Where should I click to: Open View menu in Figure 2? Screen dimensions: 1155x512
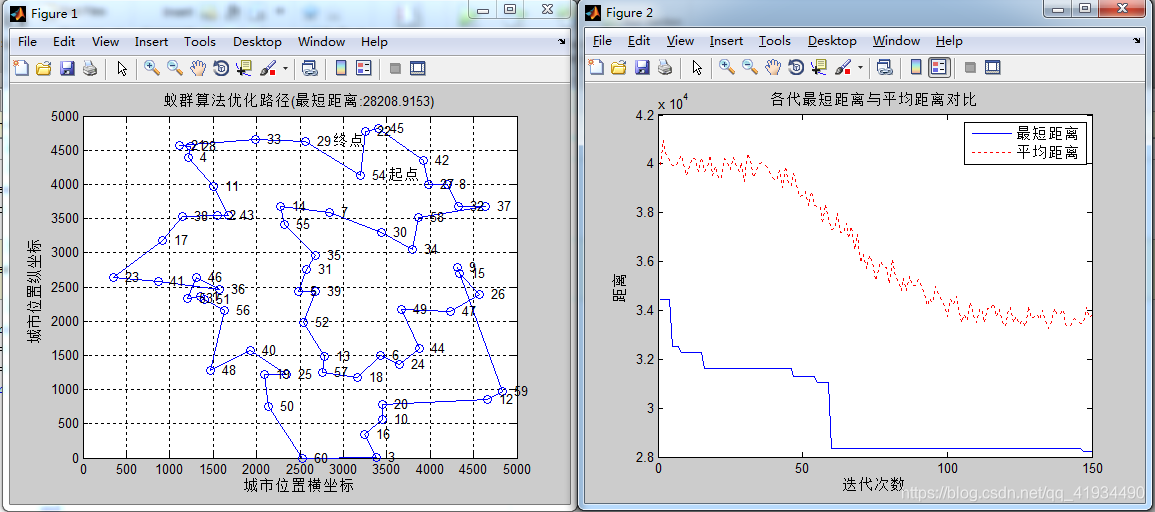680,41
